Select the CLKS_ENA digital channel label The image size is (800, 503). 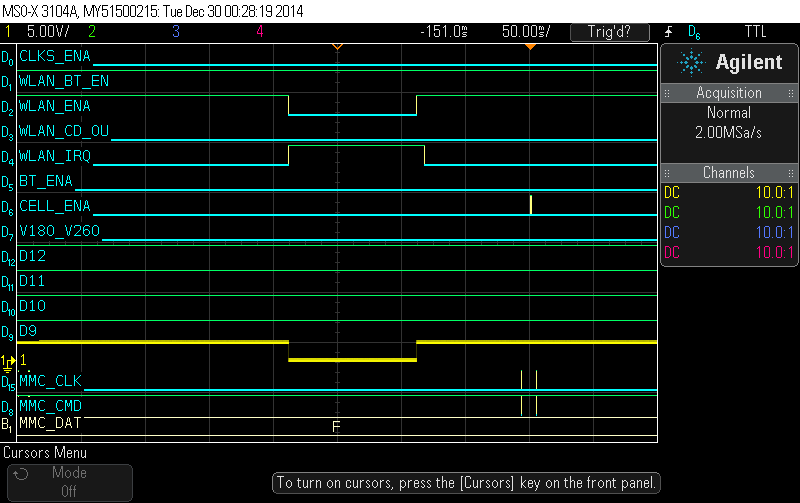click(x=55, y=56)
